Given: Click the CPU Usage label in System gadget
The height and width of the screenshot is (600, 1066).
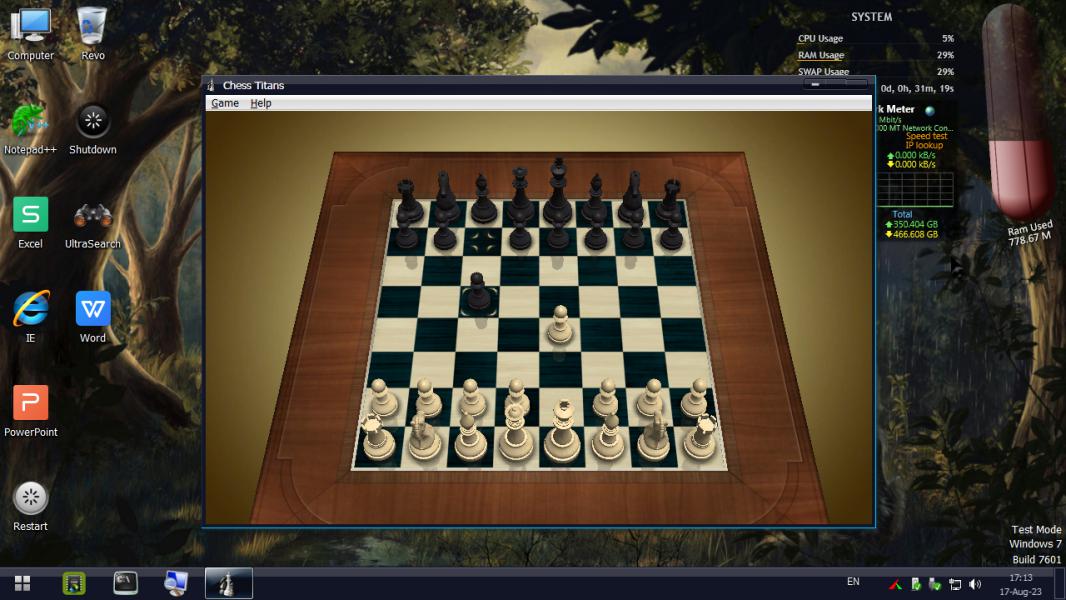Looking at the screenshot, I should coord(820,39).
